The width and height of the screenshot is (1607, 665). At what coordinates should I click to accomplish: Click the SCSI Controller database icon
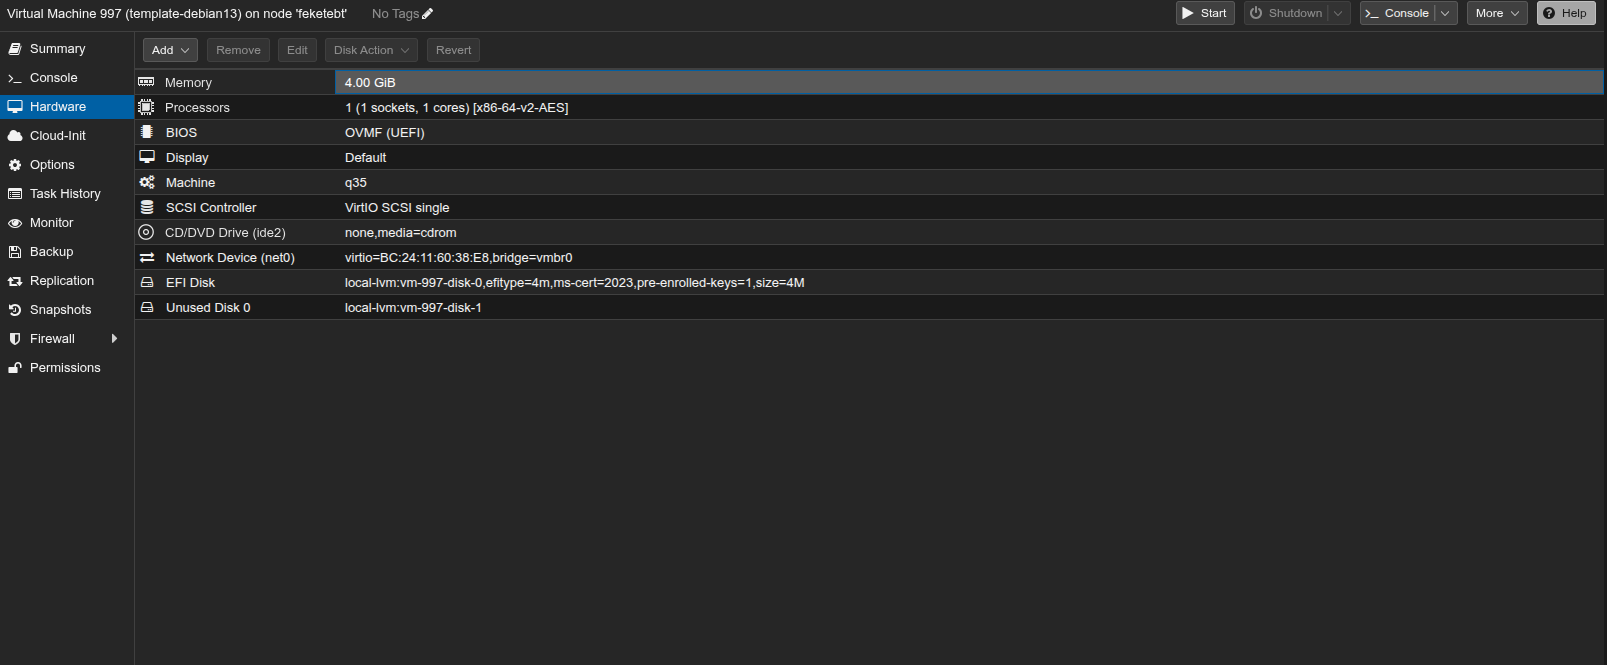(147, 207)
